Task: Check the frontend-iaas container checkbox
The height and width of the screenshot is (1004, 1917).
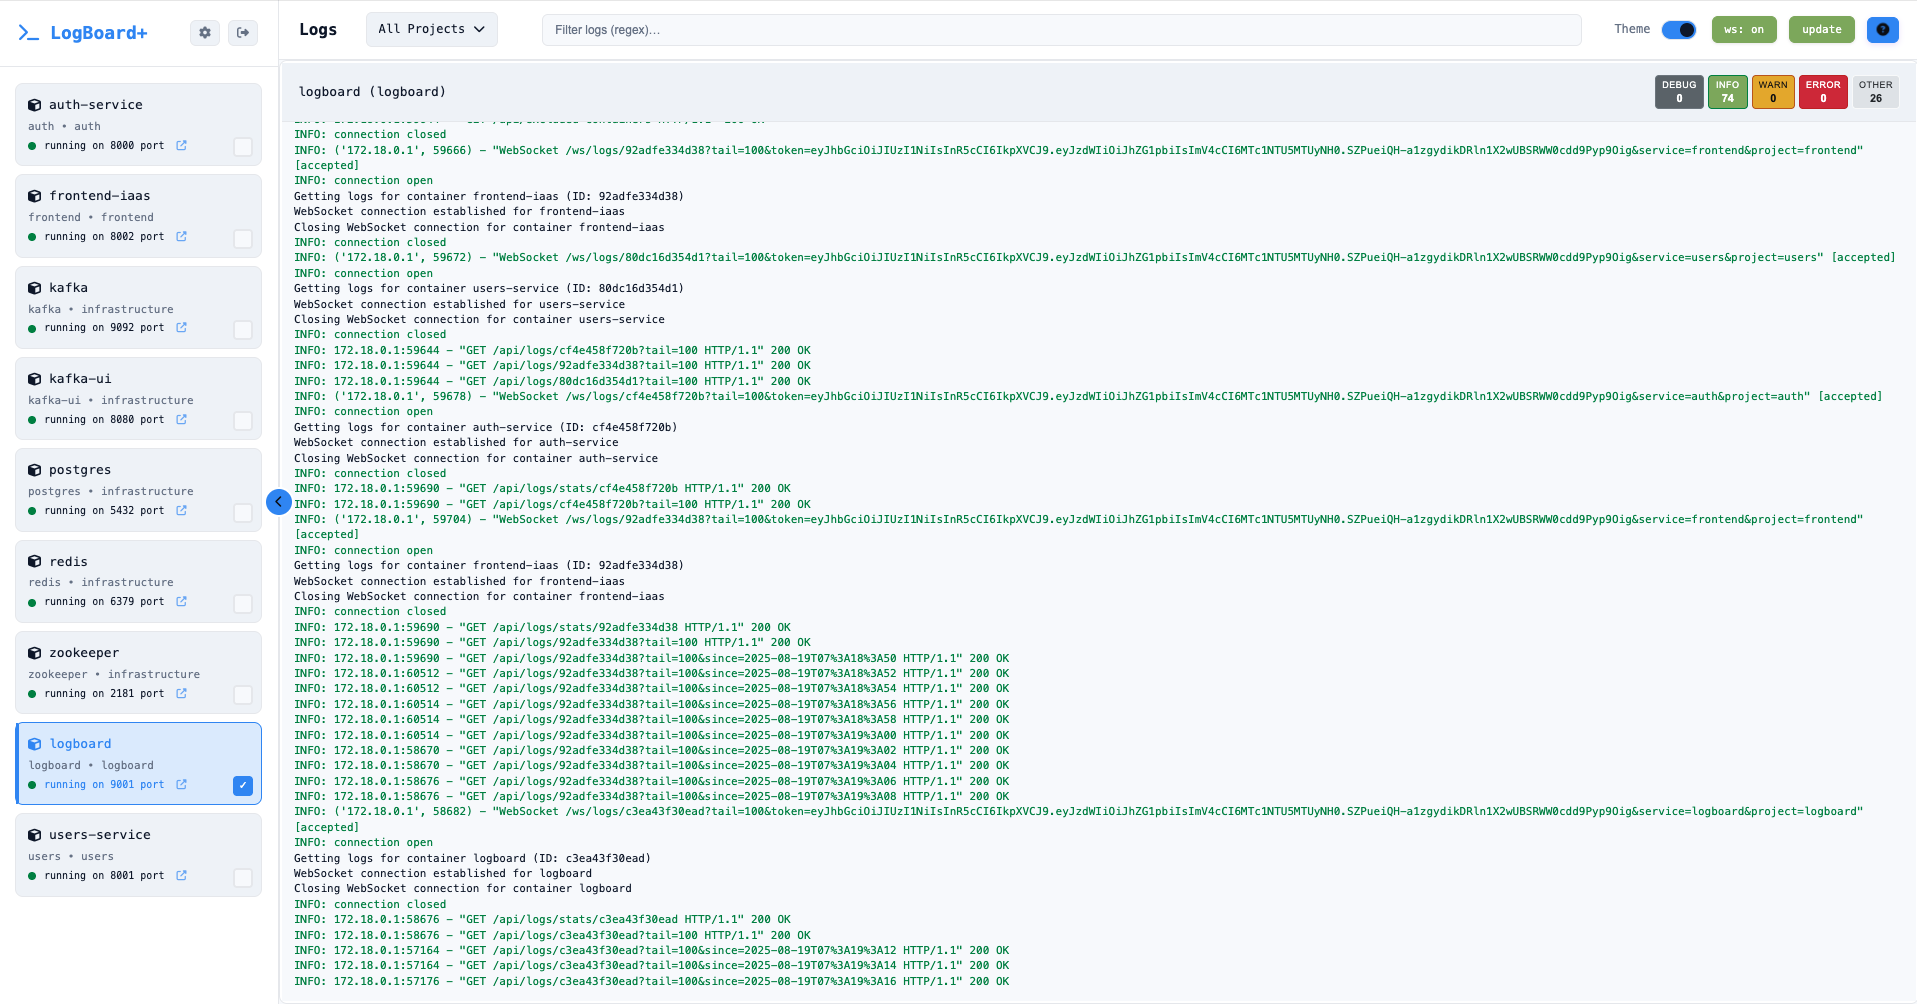Action: tap(243, 239)
